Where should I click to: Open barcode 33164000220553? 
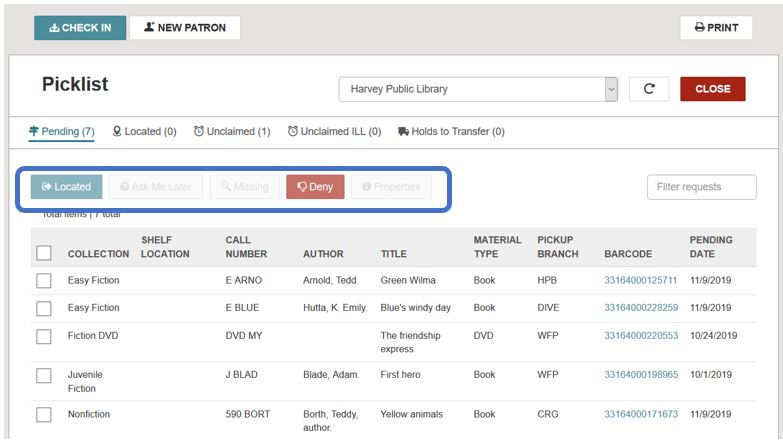tap(641, 336)
